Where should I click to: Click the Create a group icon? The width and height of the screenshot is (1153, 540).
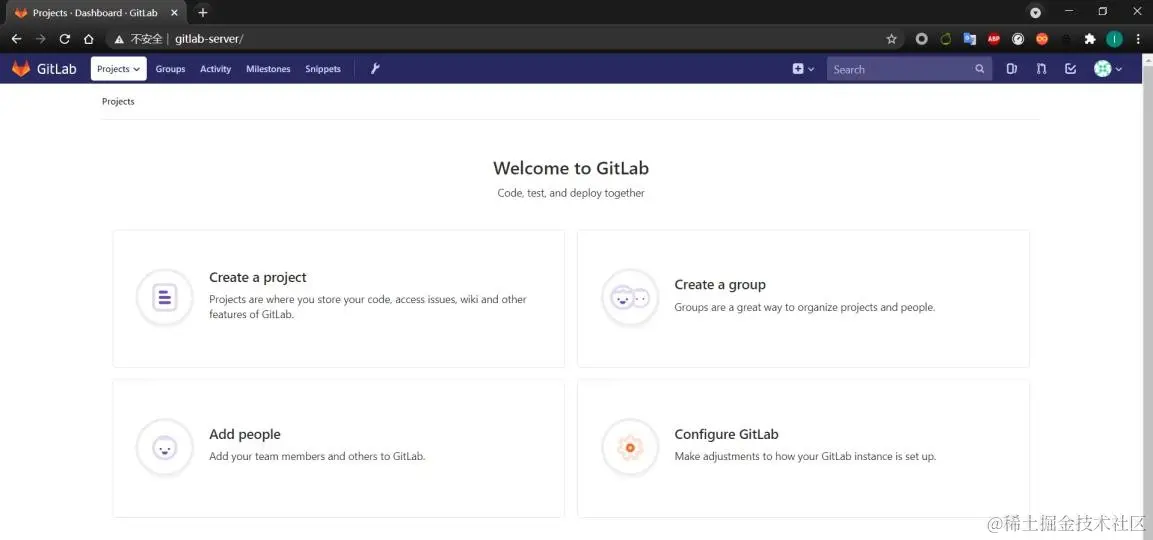pos(630,297)
